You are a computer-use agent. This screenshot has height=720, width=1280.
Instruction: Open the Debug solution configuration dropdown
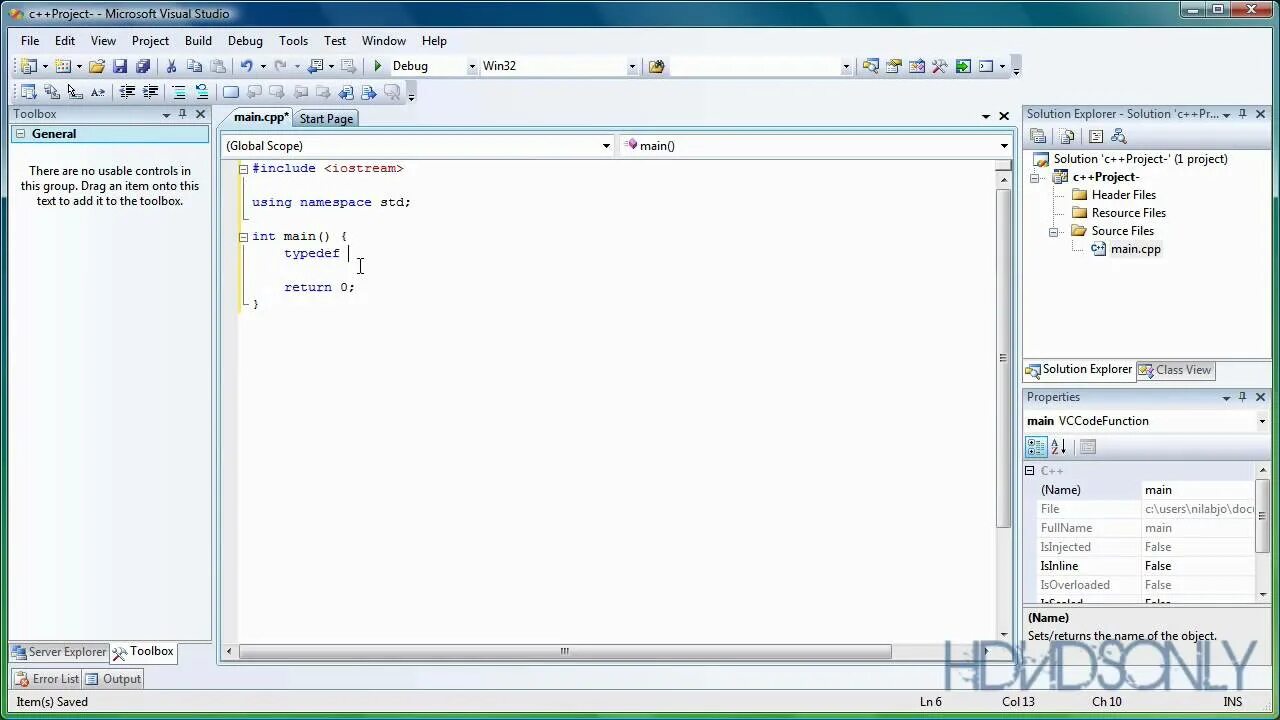click(471, 65)
